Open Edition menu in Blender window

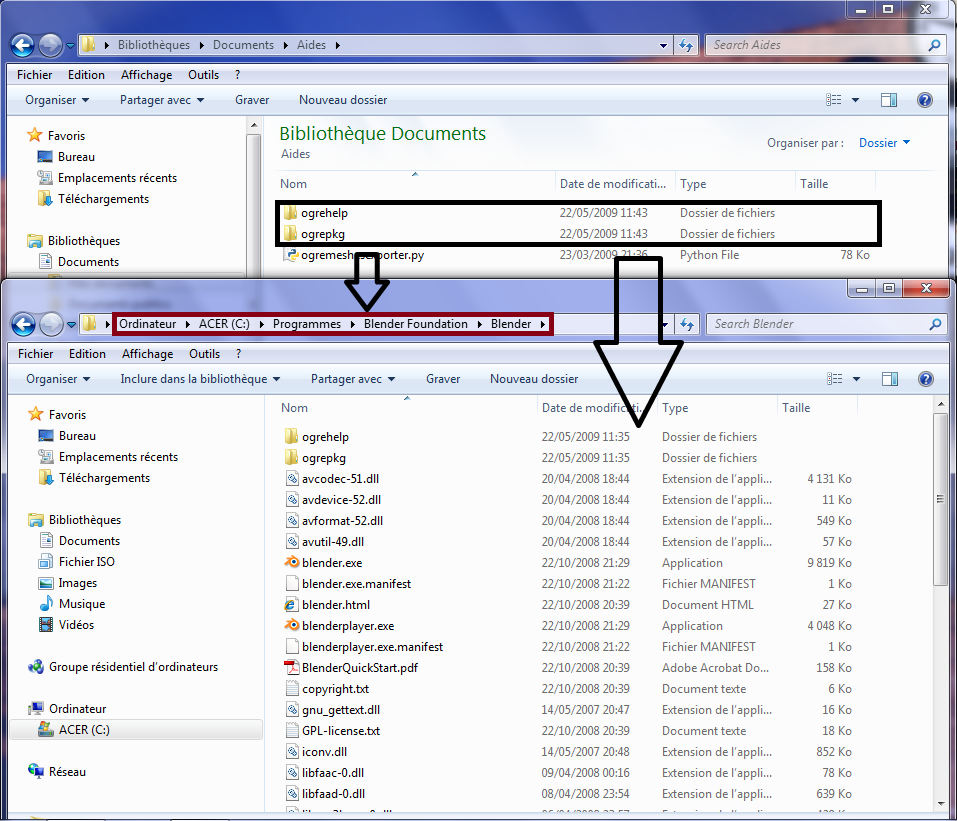(x=87, y=353)
